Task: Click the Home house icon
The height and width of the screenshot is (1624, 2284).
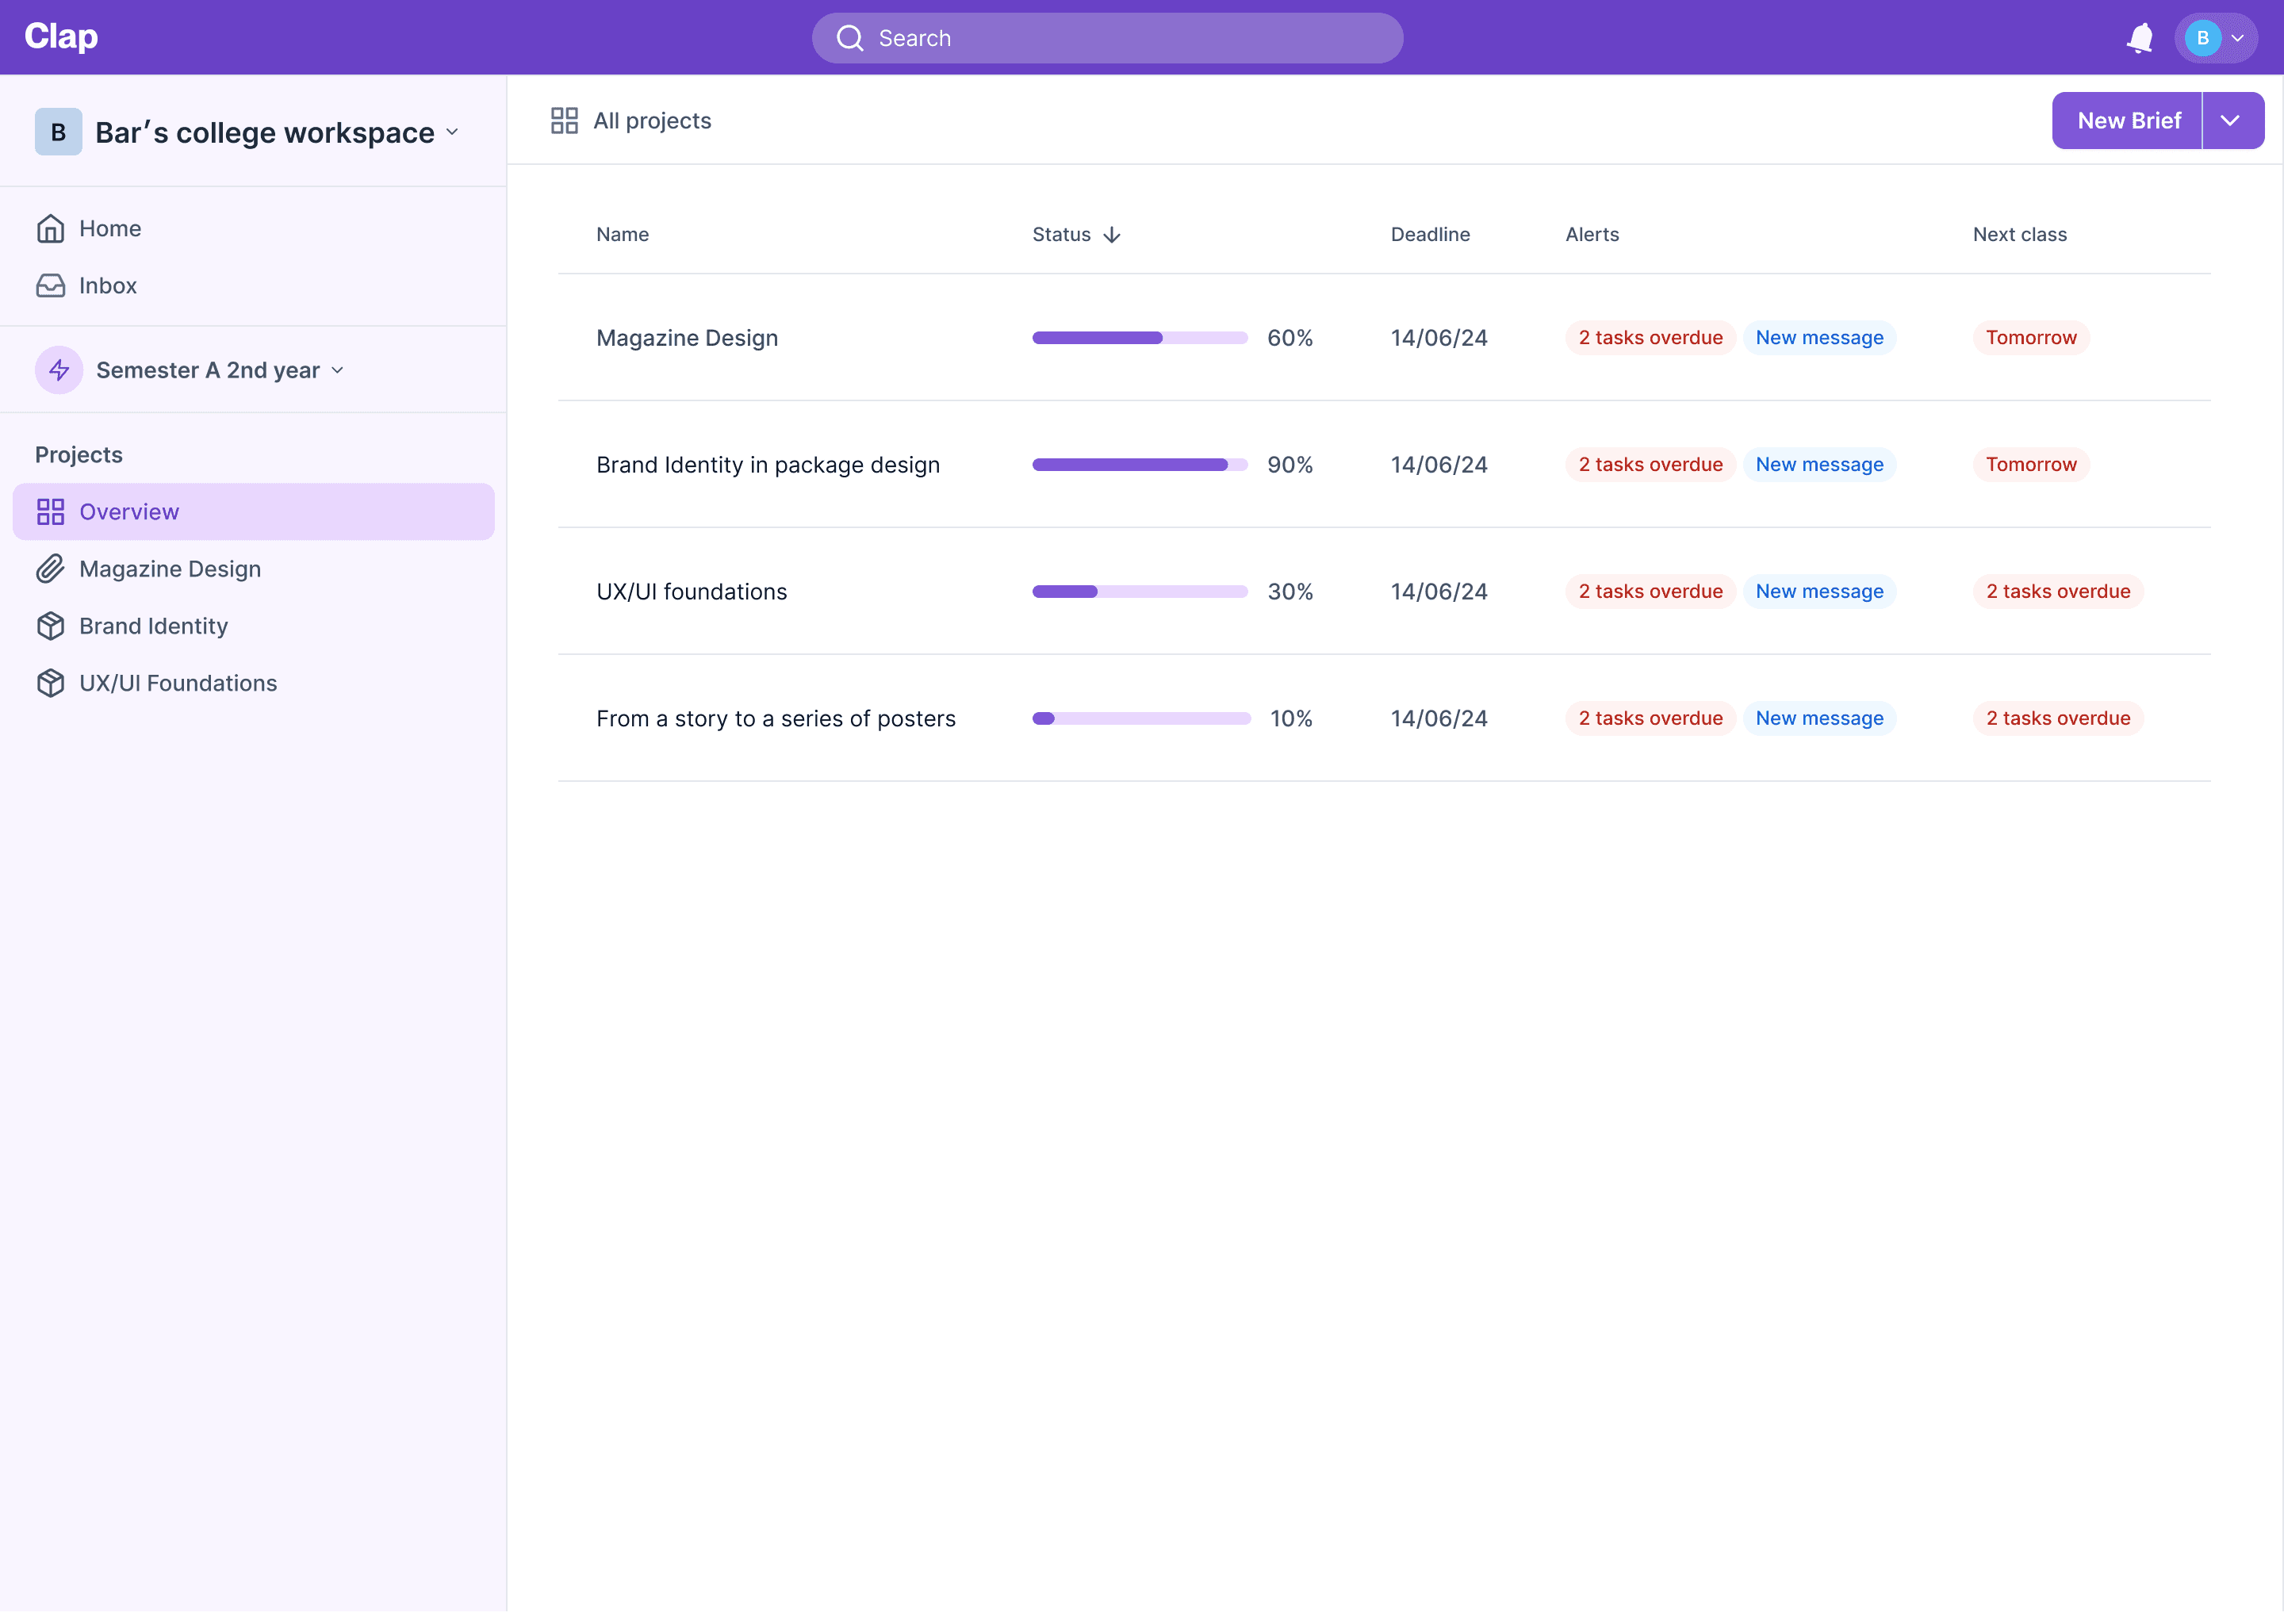Action: pos(50,229)
